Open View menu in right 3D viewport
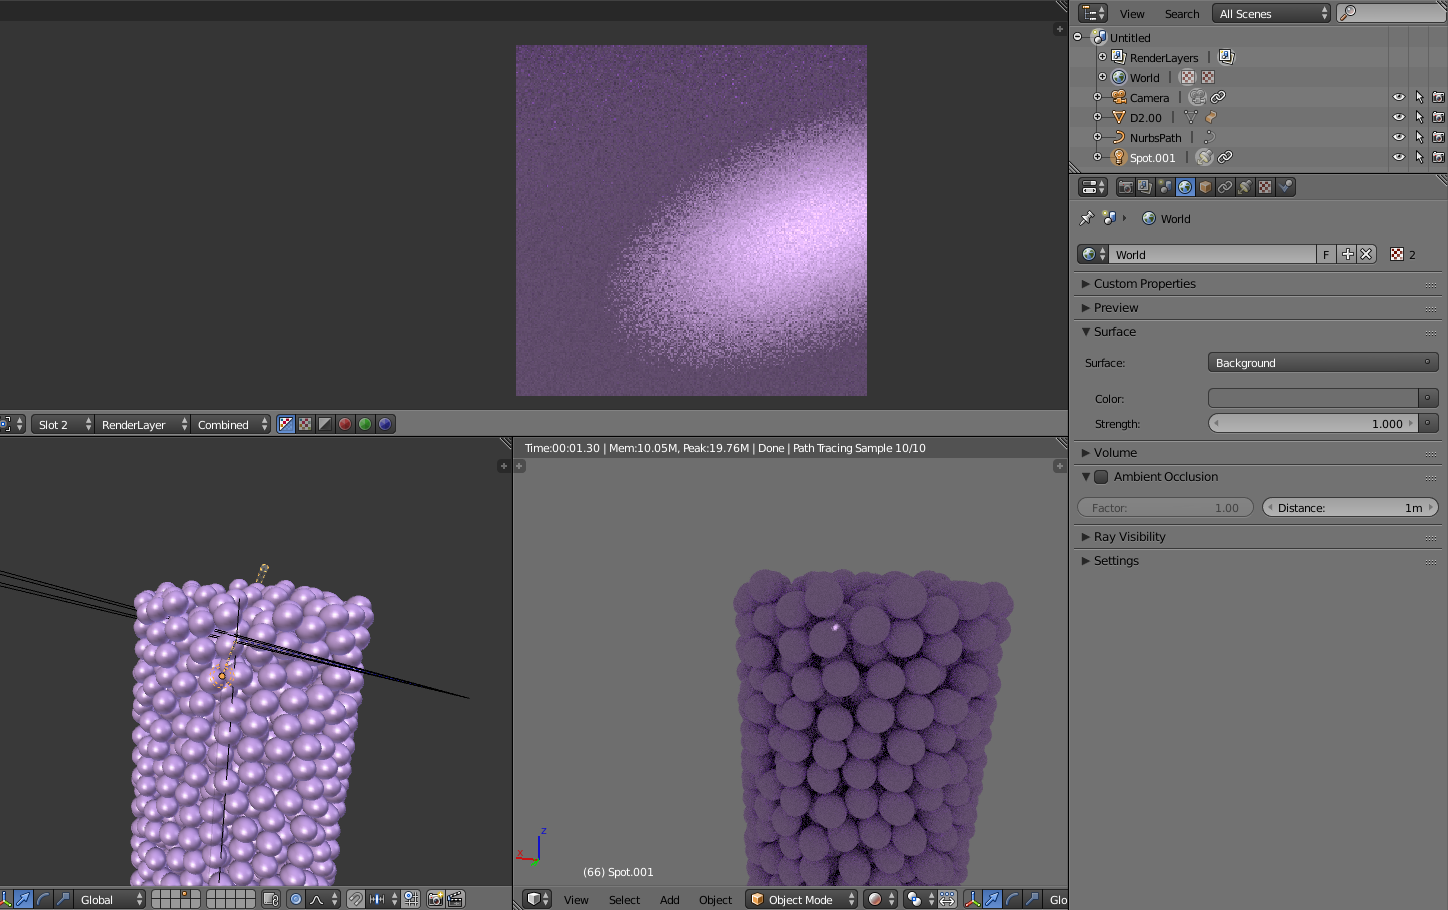Viewport: 1448px width, 910px height. [576, 900]
